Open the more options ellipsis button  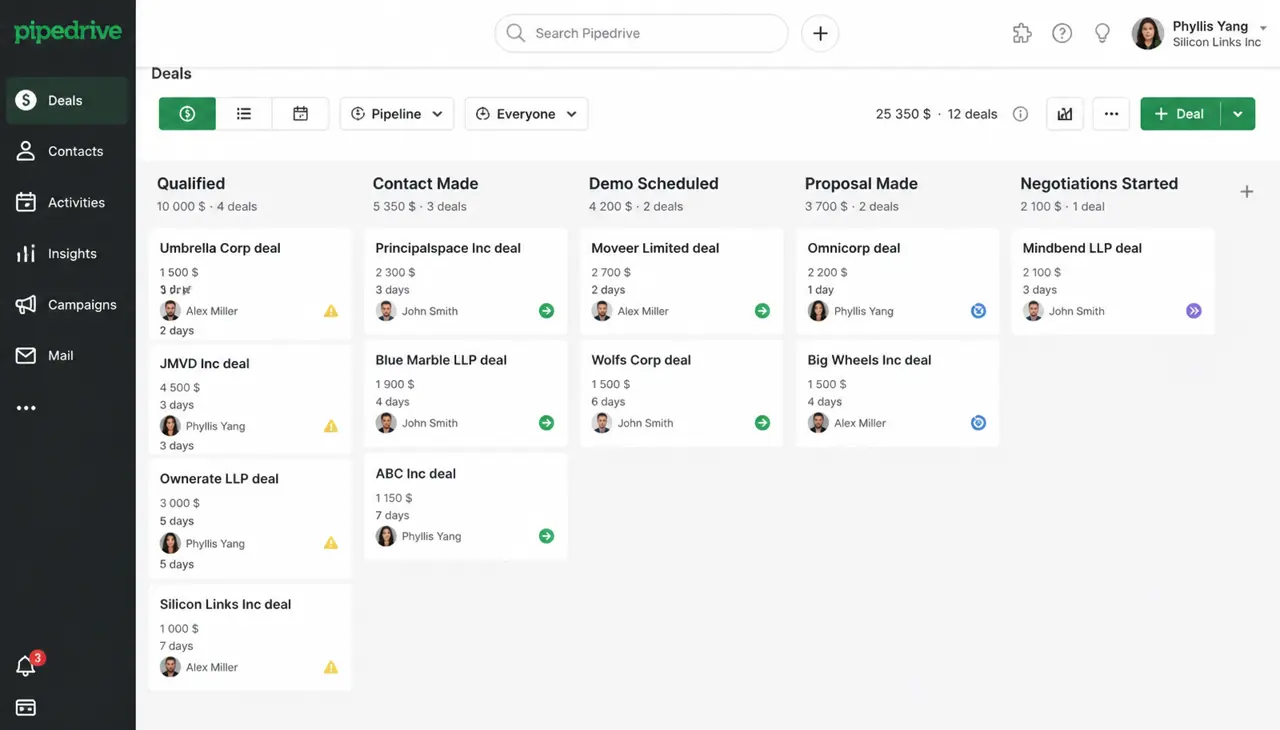(1111, 114)
